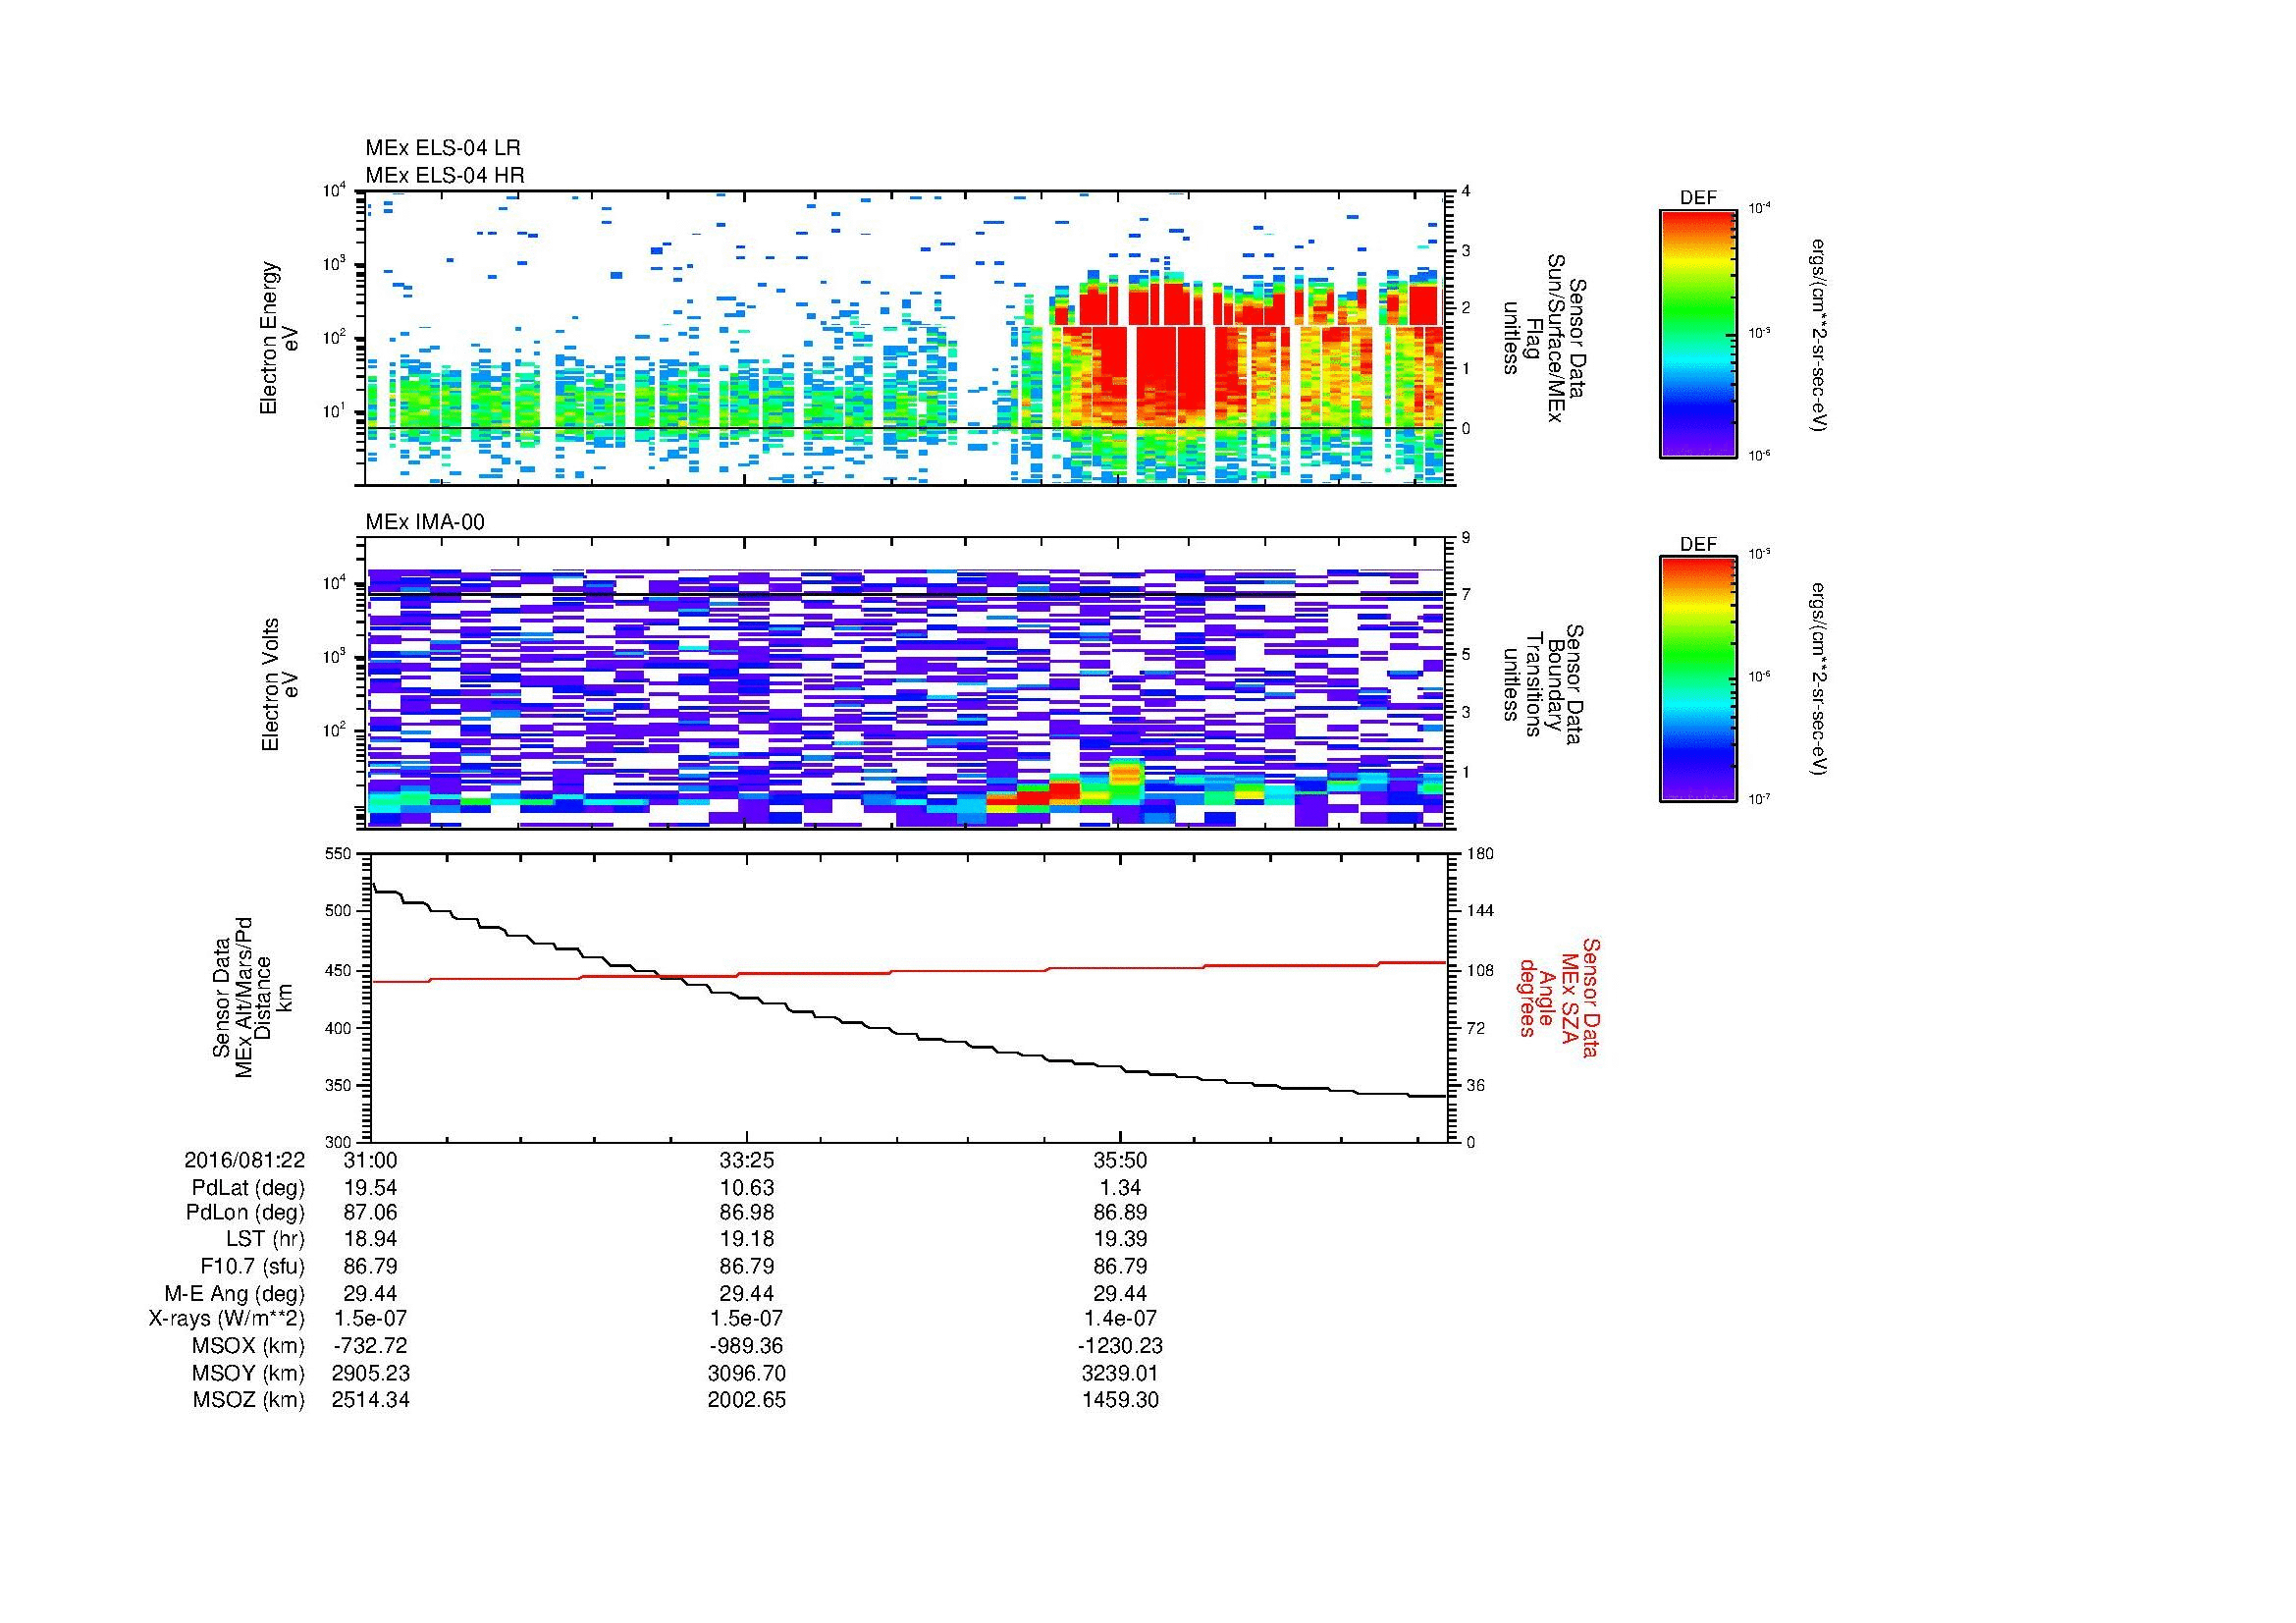Click the top colorbar units 'ergs/(cm**2-sr-sec-eV)'
This screenshot has width=2296, height=1623.
pyautogui.click(x=1818, y=334)
